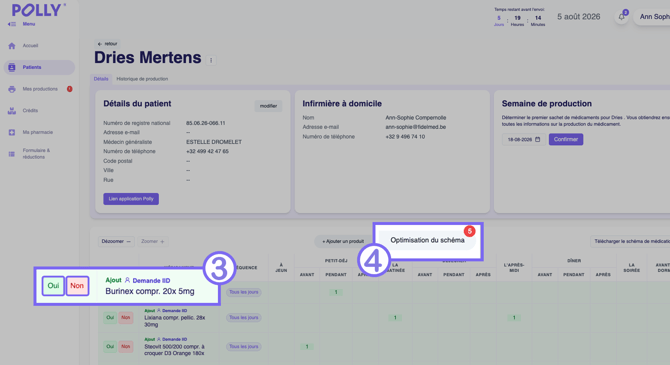
Task: Click national number 85.06.26-066.11
Action: [206, 123]
